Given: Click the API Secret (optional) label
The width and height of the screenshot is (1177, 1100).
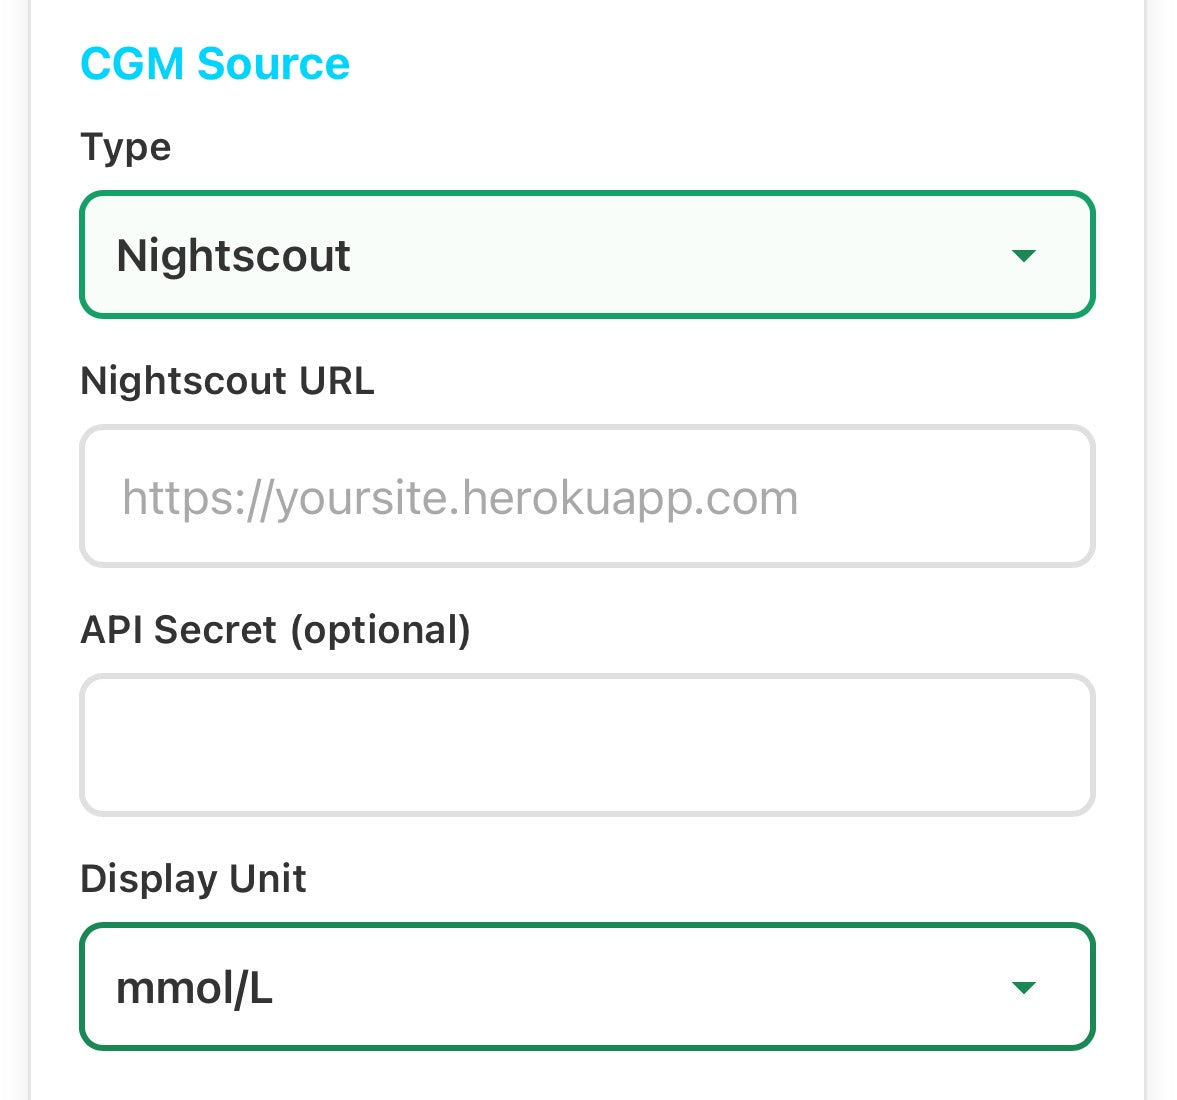Looking at the screenshot, I should (x=277, y=630).
